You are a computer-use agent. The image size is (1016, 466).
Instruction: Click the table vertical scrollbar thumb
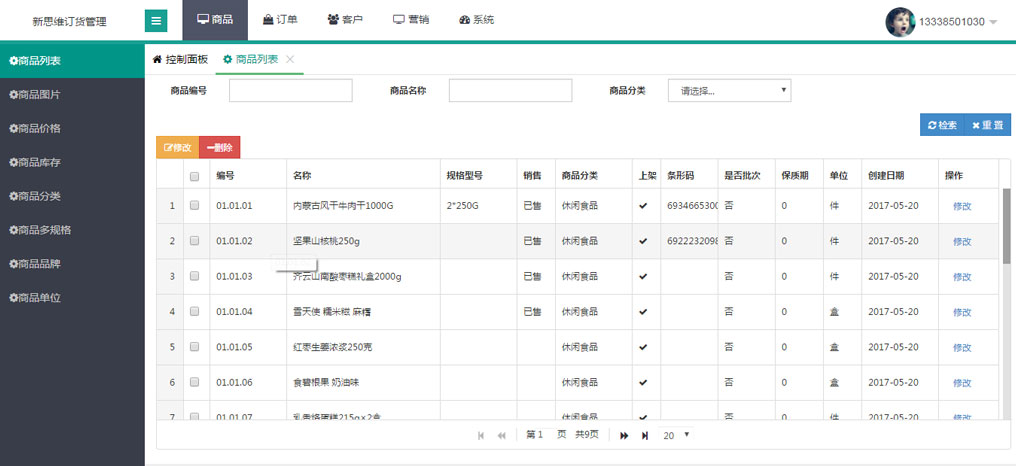pyautogui.click(x=1006, y=226)
